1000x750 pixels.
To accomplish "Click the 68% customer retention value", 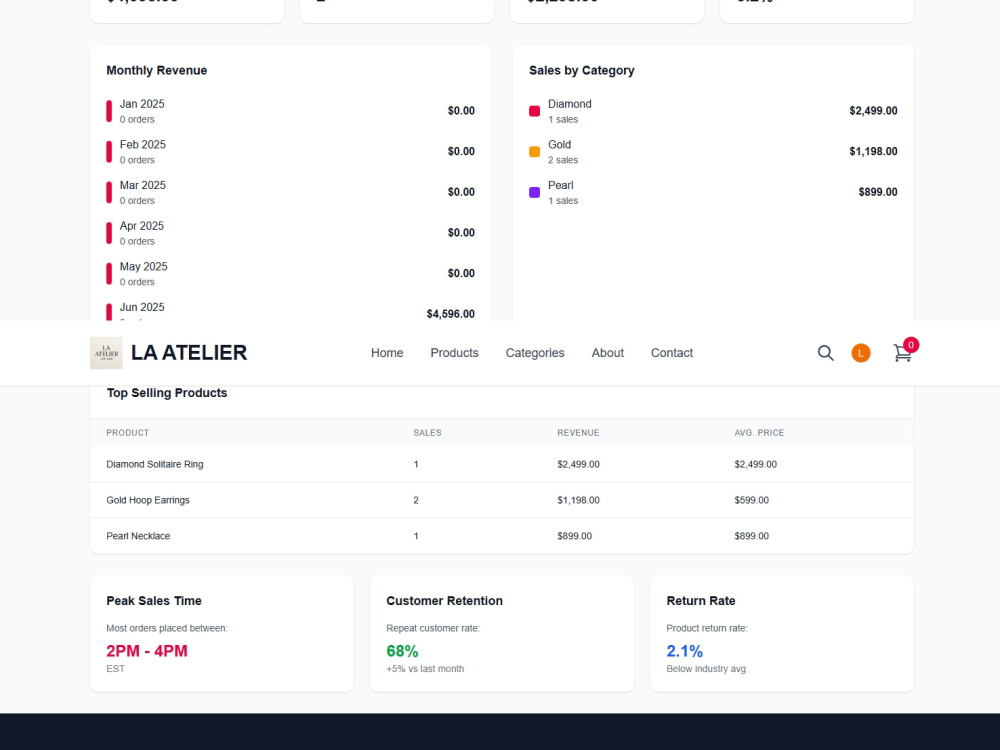I will click(x=402, y=651).
